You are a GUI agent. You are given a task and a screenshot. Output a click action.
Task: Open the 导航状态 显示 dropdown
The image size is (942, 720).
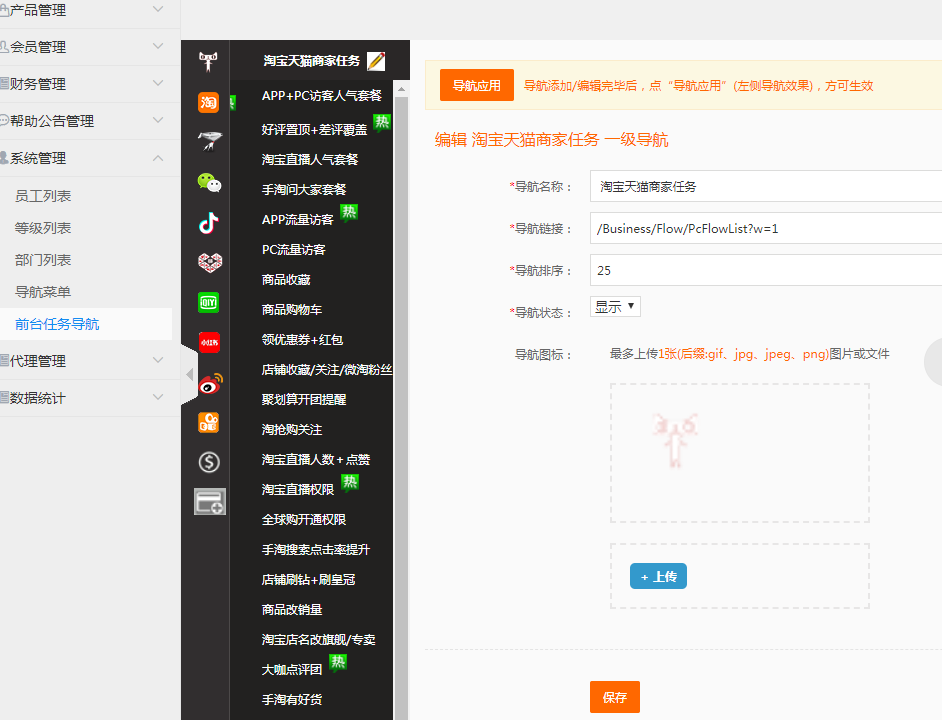[x=616, y=307]
